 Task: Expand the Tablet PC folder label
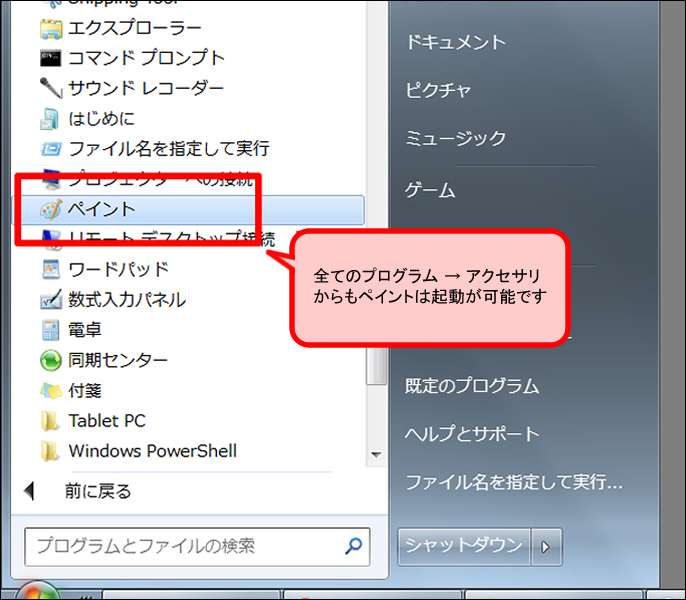[107, 421]
